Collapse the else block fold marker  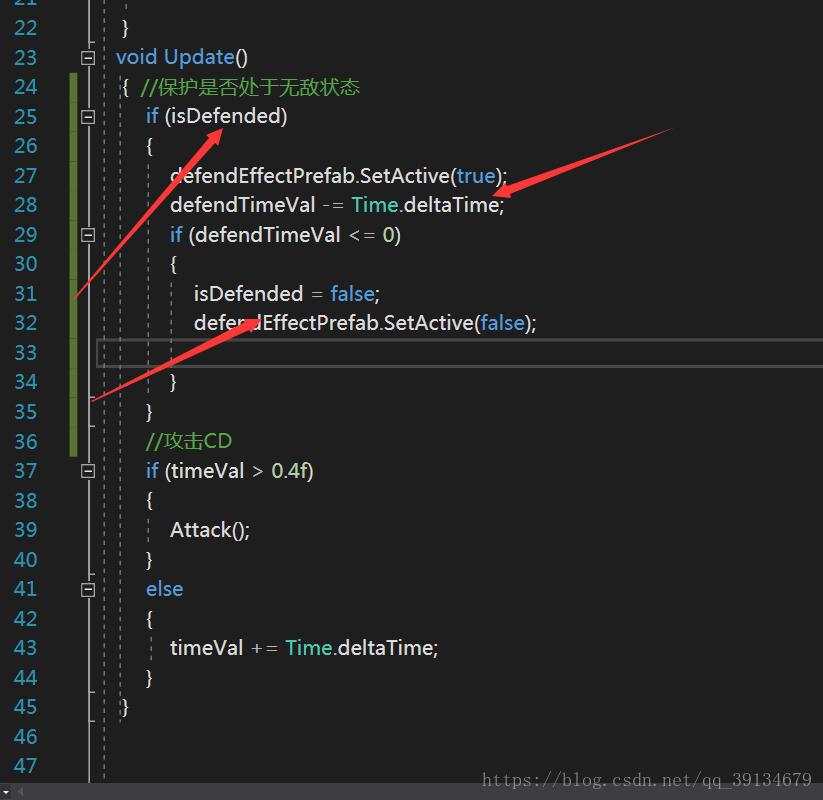(88, 590)
